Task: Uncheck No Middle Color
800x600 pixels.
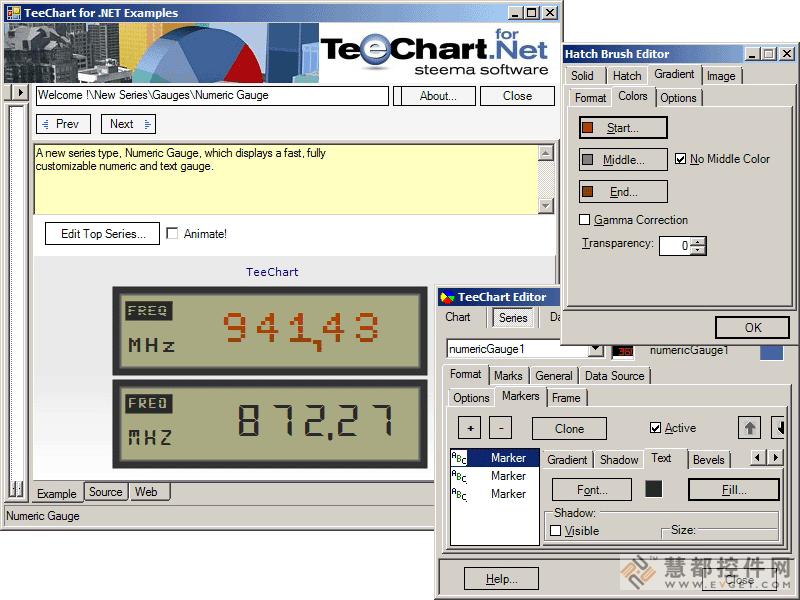Action: [x=680, y=159]
